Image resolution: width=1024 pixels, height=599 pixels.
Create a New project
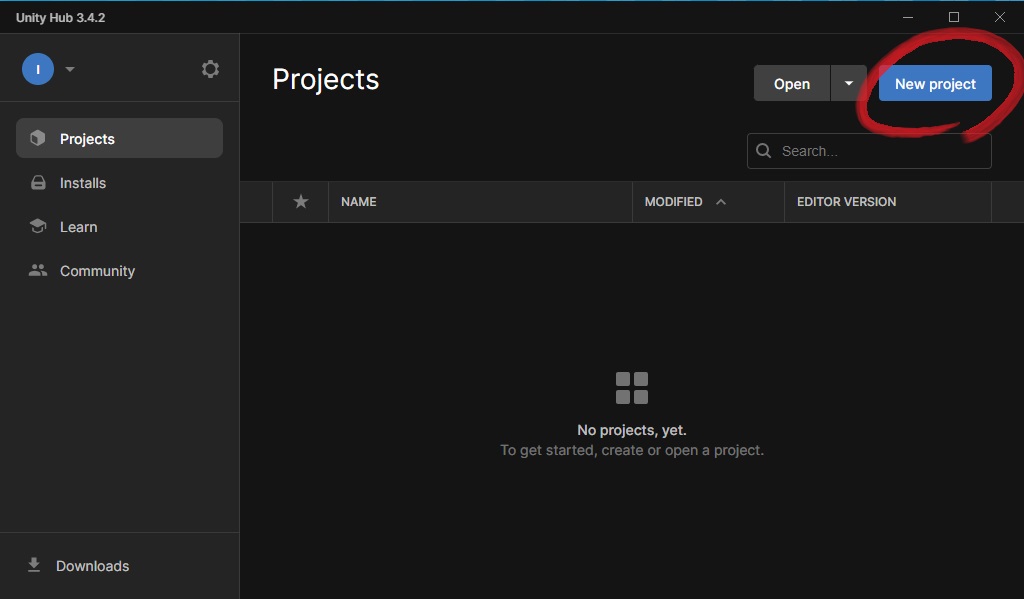point(935,84)
